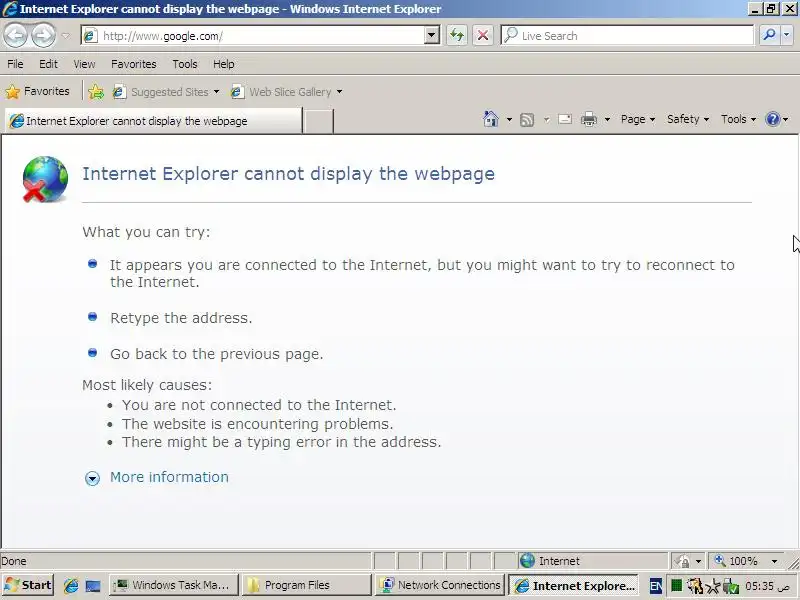
Task: Launch Internet Explorer from Quick Launch
Action: [71, 586]
